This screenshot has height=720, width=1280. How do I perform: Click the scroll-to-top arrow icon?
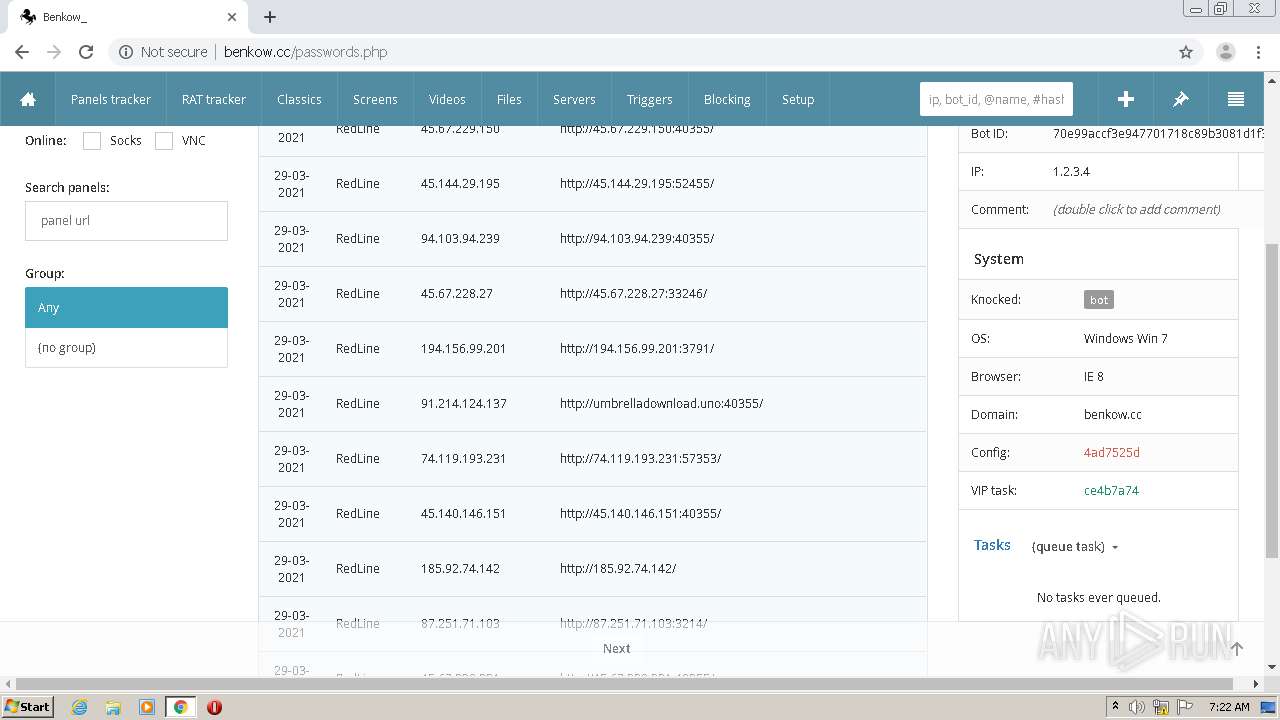tap(1237, 649)
